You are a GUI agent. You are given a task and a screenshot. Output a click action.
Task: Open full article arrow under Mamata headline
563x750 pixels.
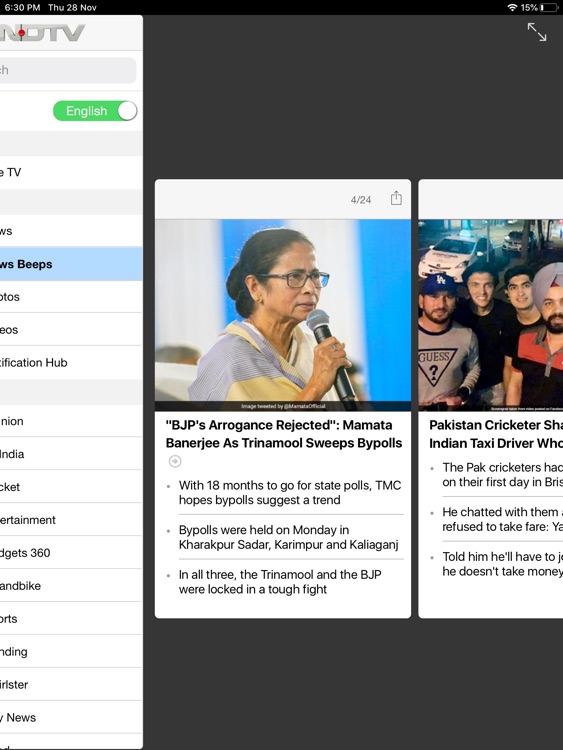click(175, 461)
